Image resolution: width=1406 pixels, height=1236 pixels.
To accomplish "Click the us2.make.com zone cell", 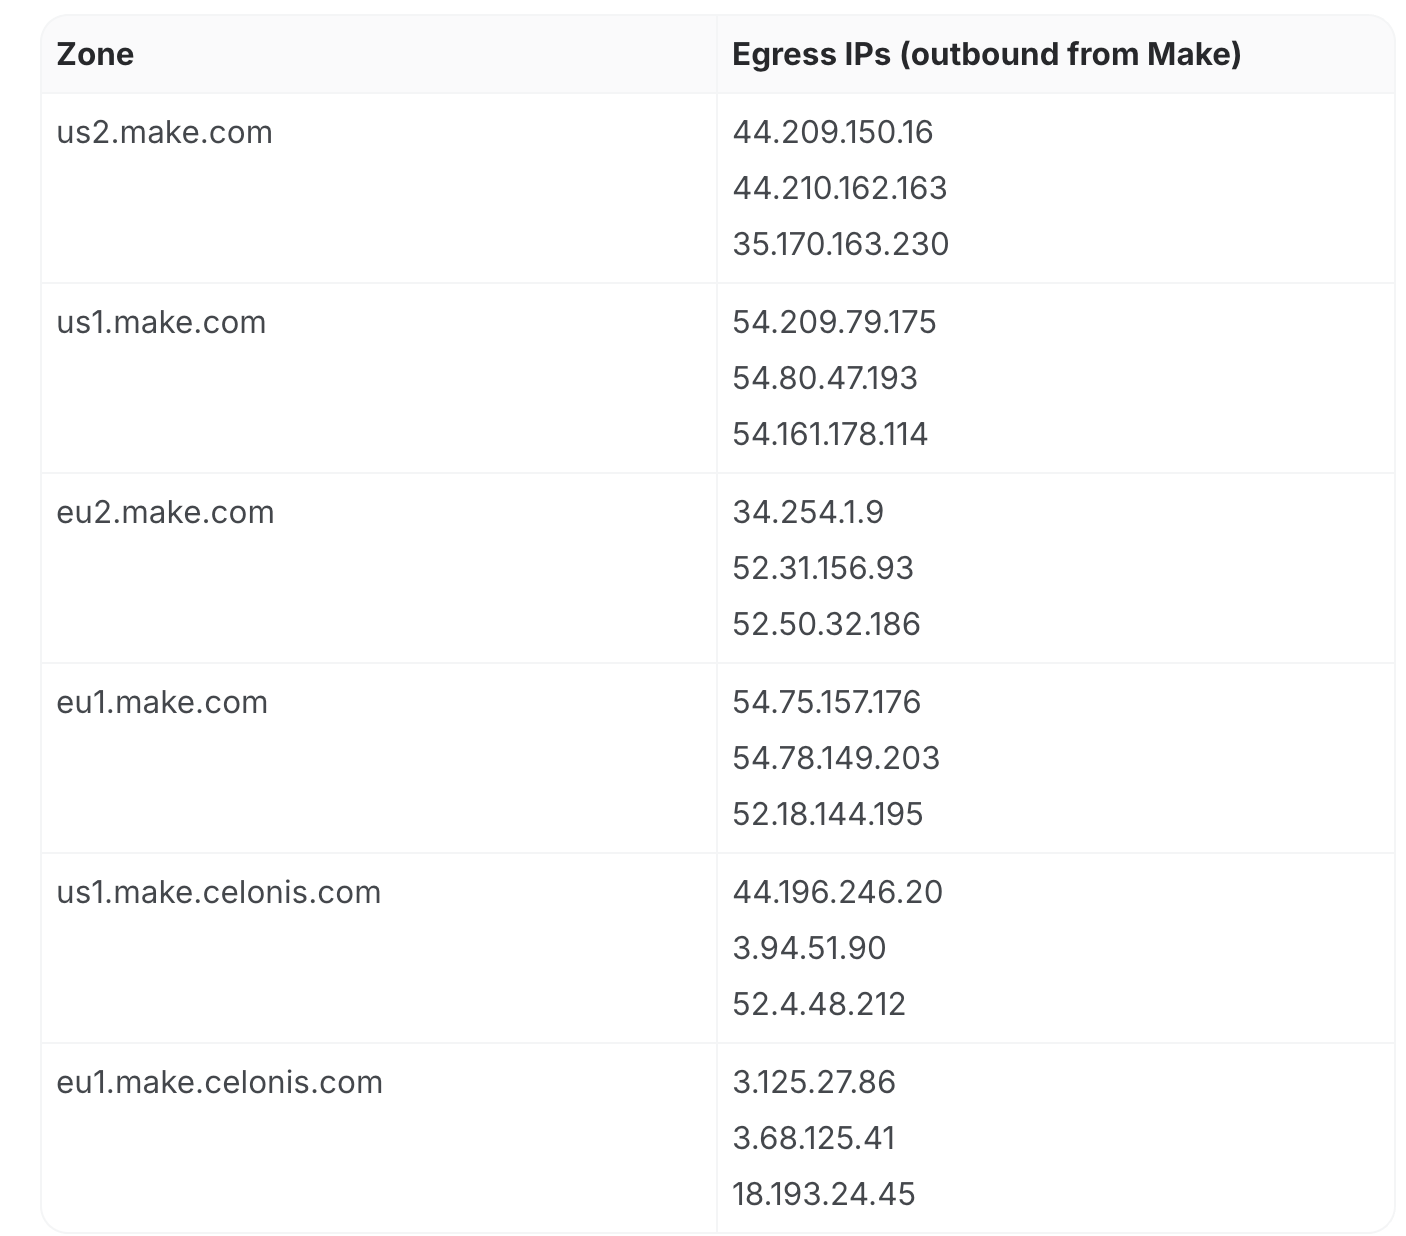I will pyautogui.click(x=164, y=132).
